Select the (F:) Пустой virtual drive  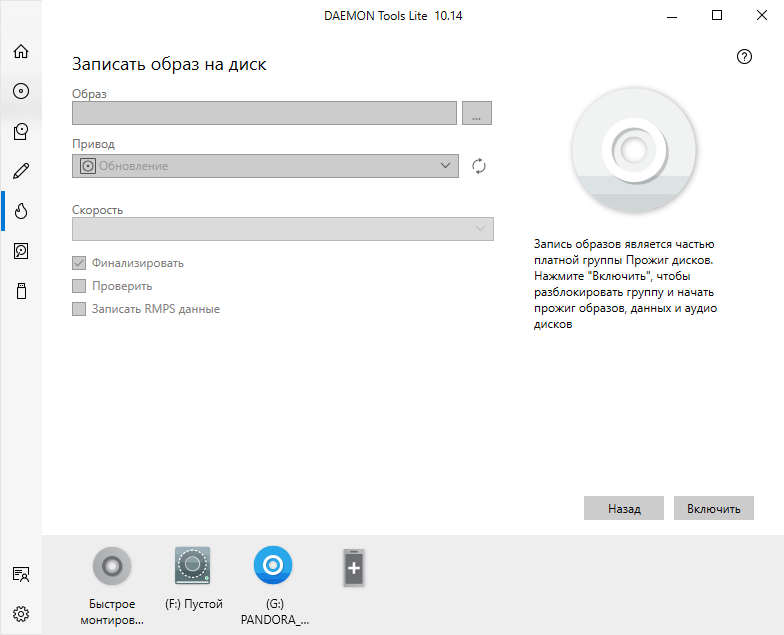click(x=192, y=566)
